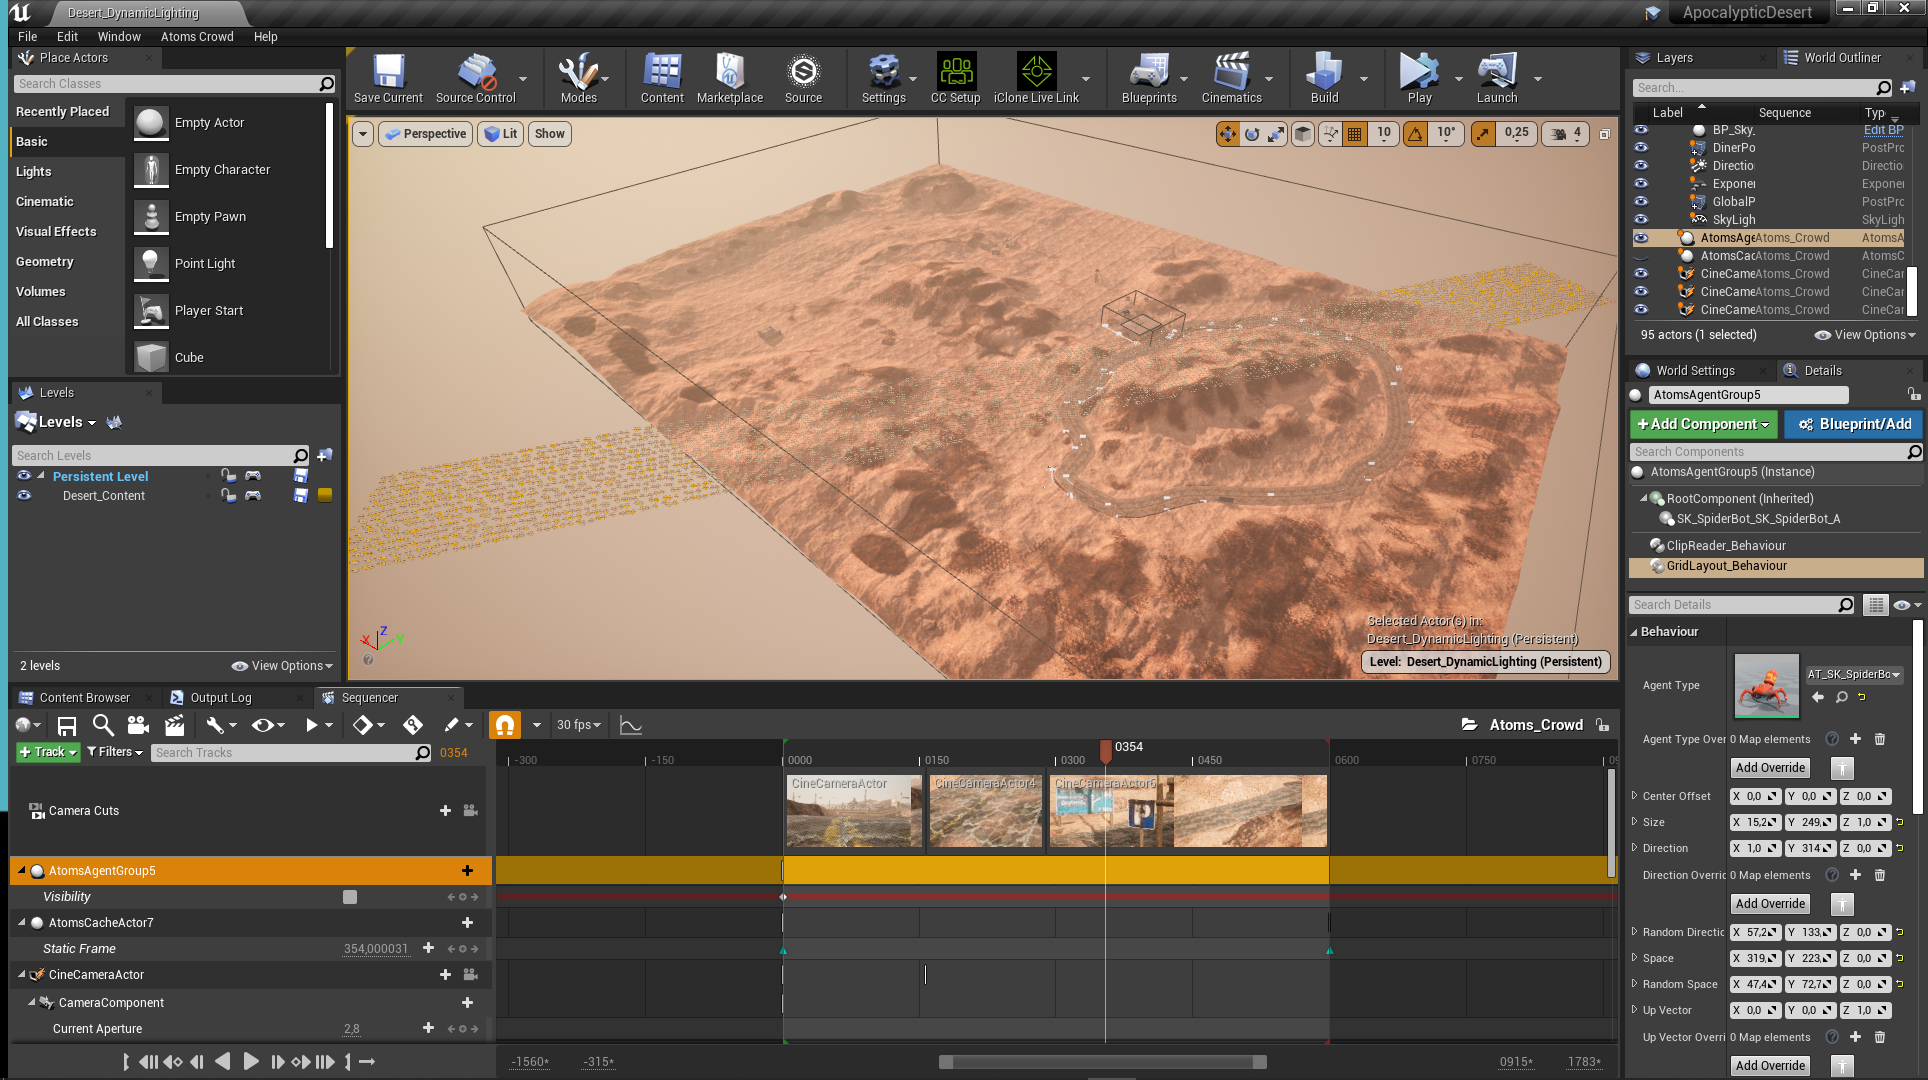Open the Help menu
This screenshot has height=1080, width=1928.
tap(266, 36)
